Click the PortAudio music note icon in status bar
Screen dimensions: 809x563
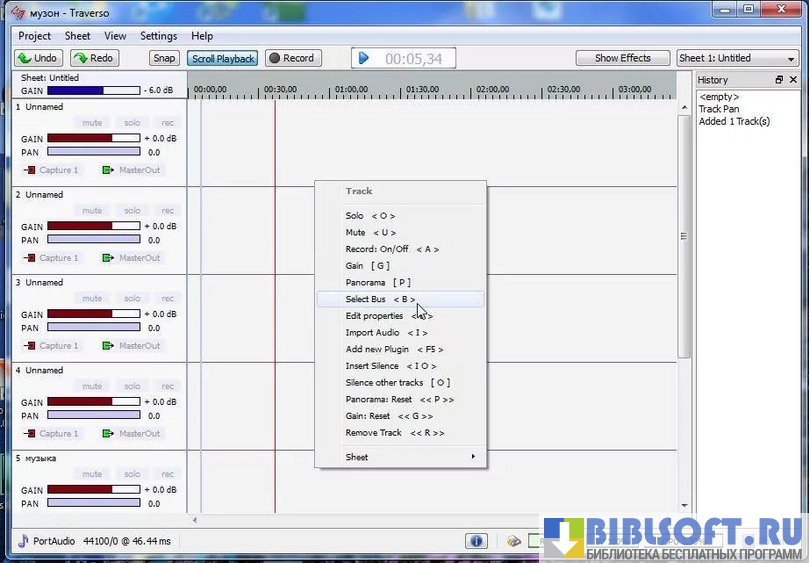pos(23,541)
